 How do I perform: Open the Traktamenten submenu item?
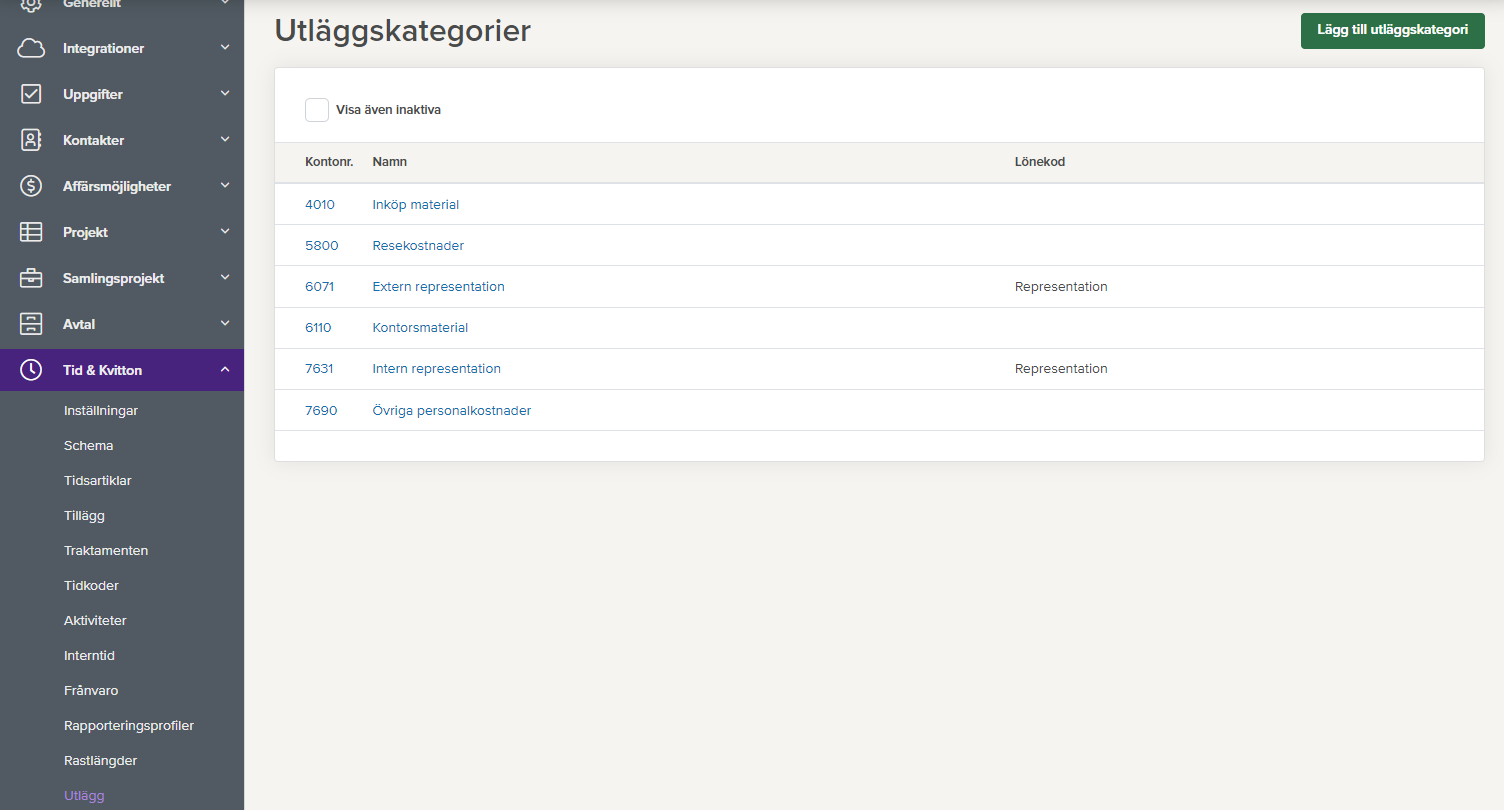pos(106,551)
